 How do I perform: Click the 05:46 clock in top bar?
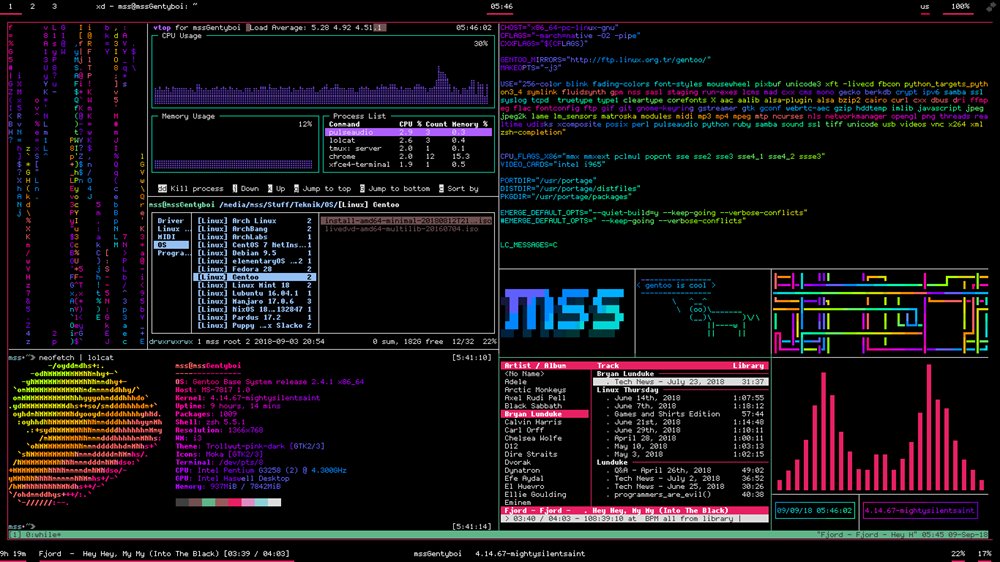tap(501, 6)
